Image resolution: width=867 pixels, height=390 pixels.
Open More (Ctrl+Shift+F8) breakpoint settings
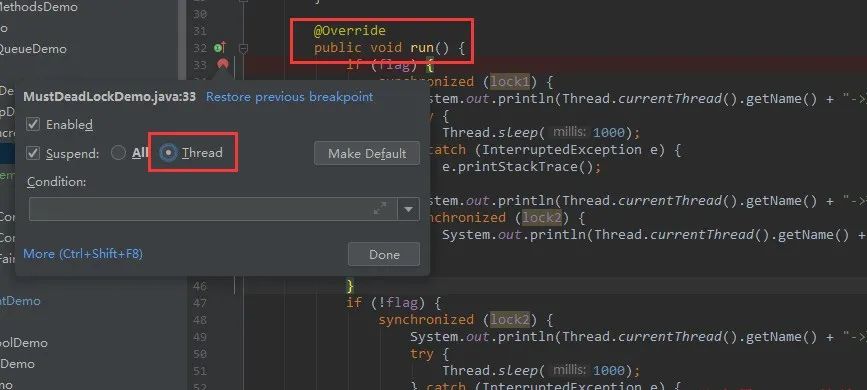83,254
